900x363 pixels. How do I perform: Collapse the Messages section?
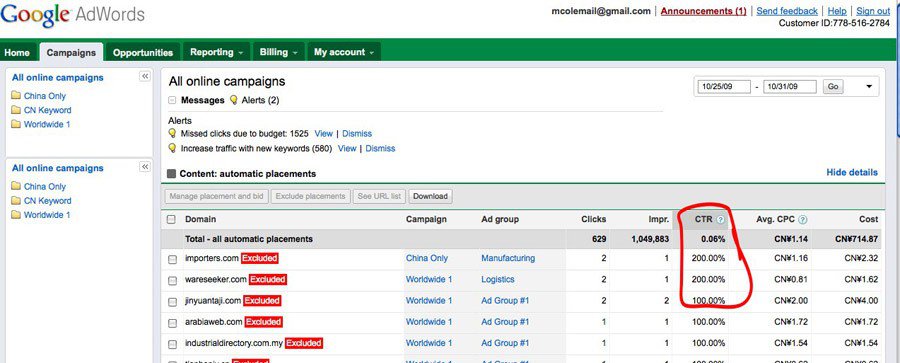(172, 100)
